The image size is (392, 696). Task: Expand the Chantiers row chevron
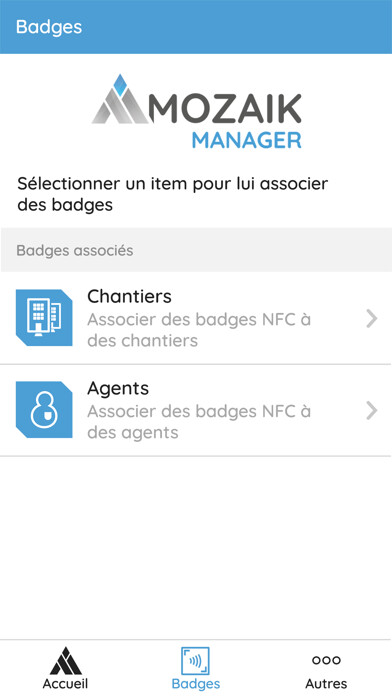pos(372,319)
